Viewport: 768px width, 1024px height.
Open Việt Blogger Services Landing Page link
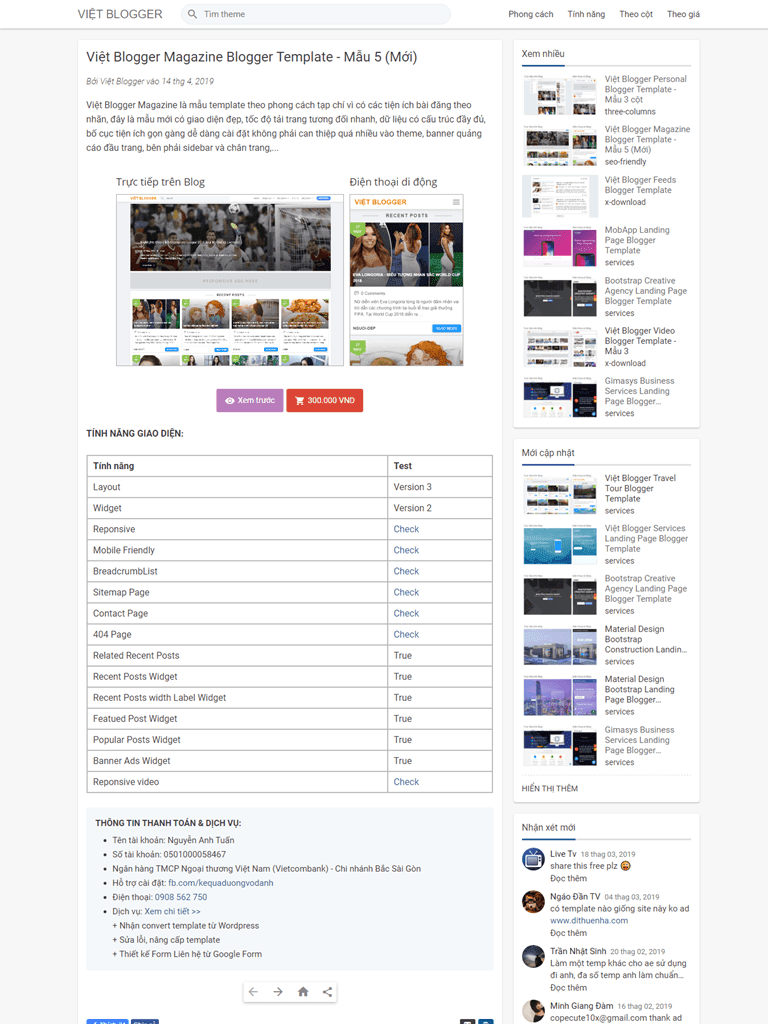click(647, 539)
